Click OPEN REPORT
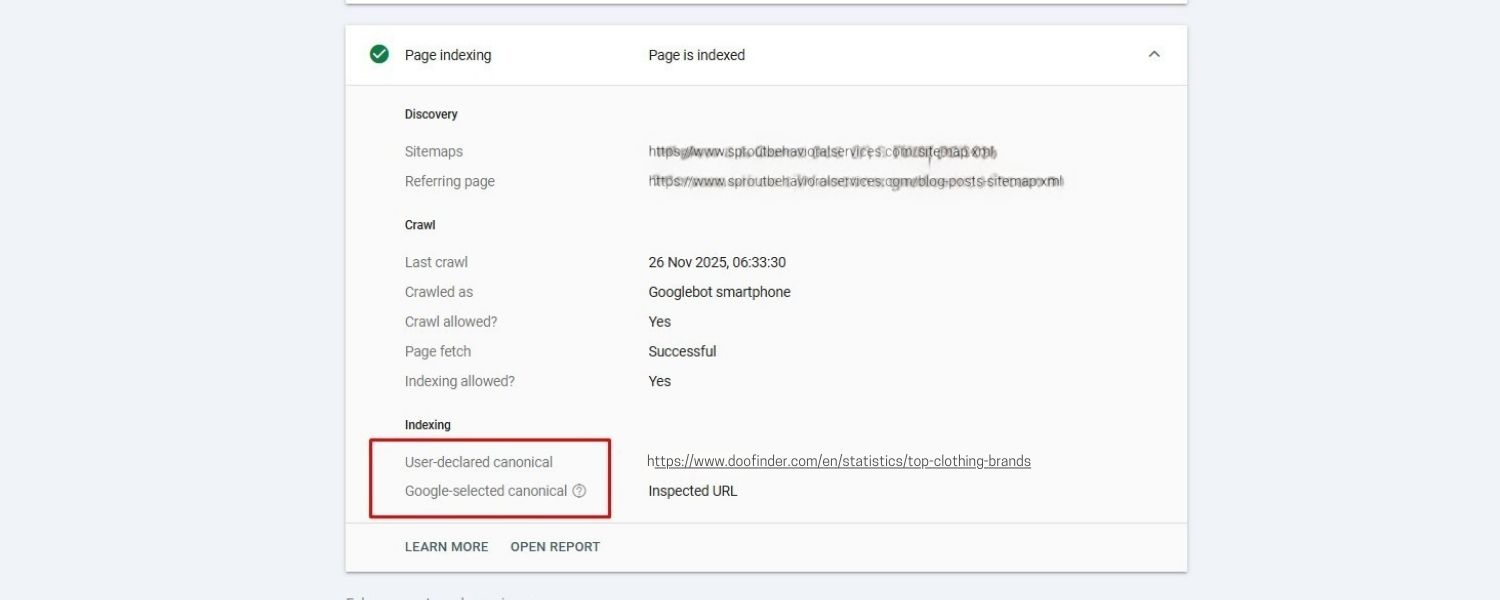 555,547
